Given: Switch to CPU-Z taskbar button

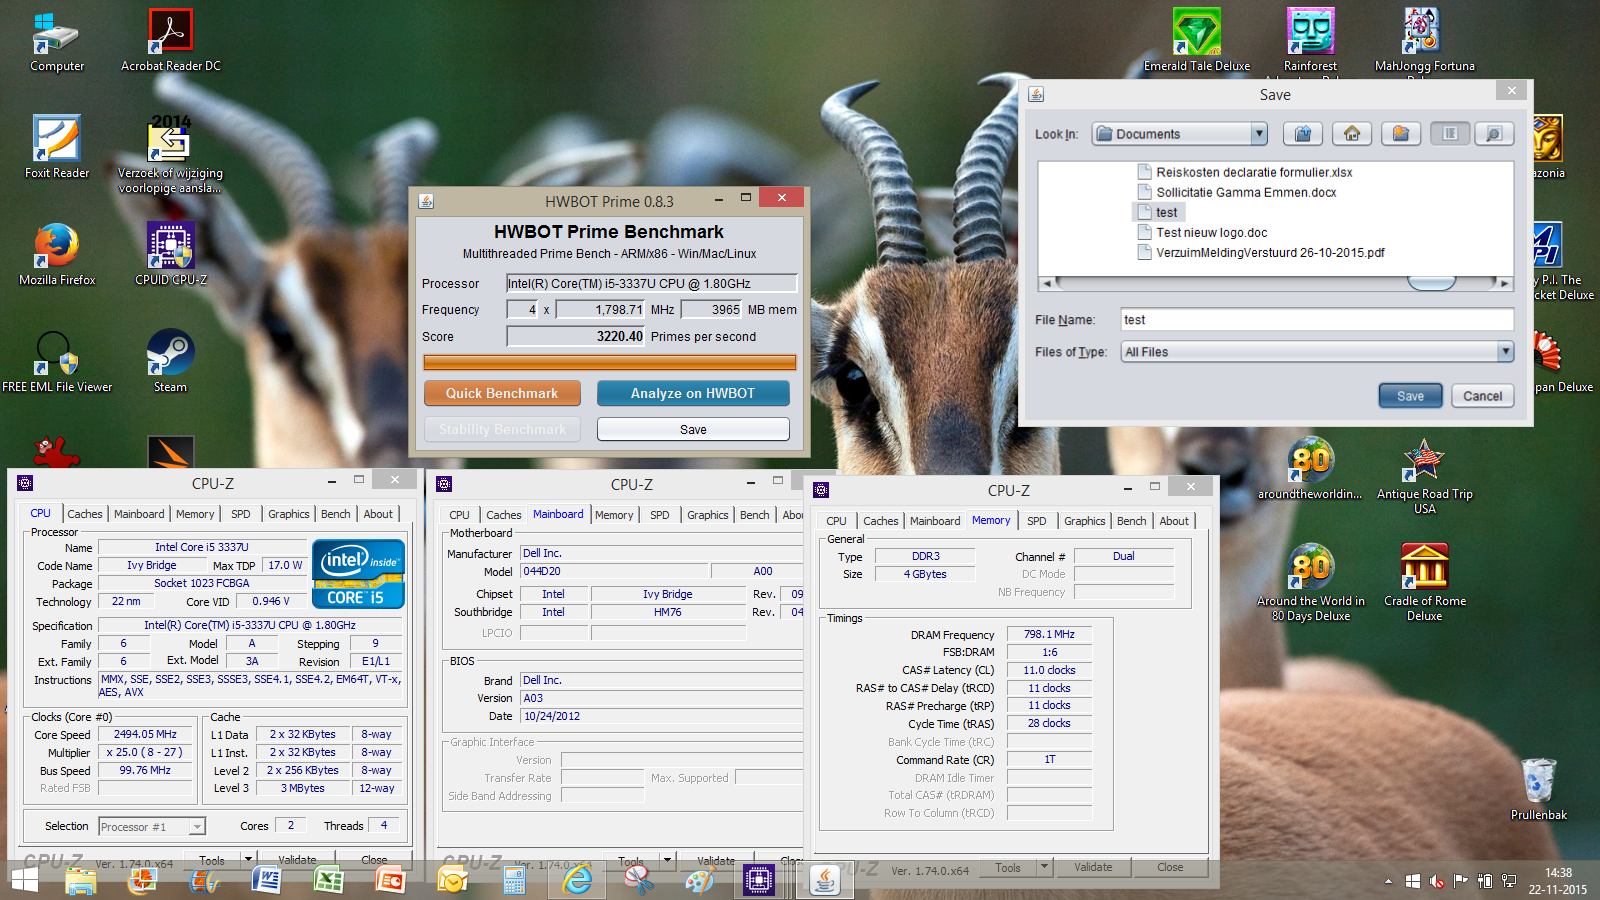Looking at the screenshot, I should (759, 880).
